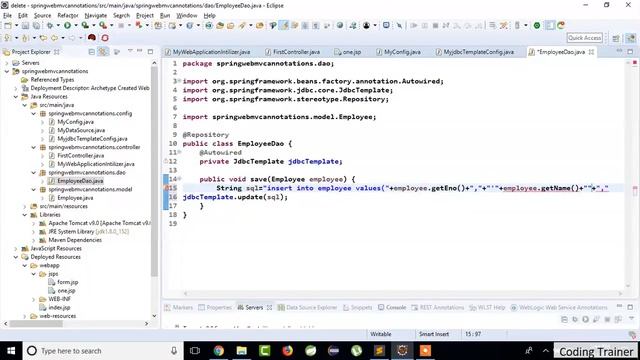Maximize the Project Explorer panel
Screen dimensions: 640x360
pos(150,52)
